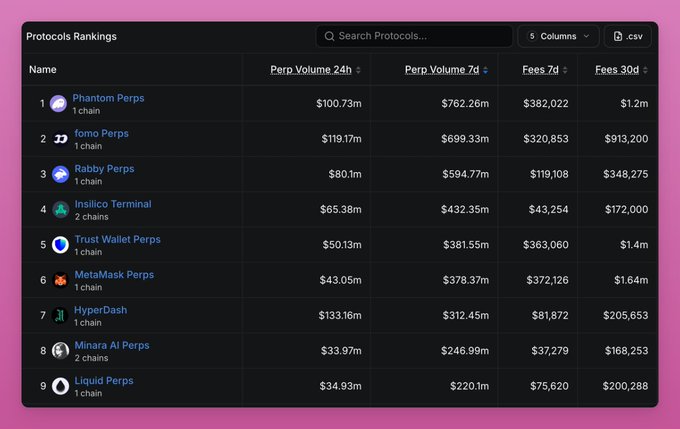Click the $382,022 fees cell
The image size is (680, 429).
546,104
